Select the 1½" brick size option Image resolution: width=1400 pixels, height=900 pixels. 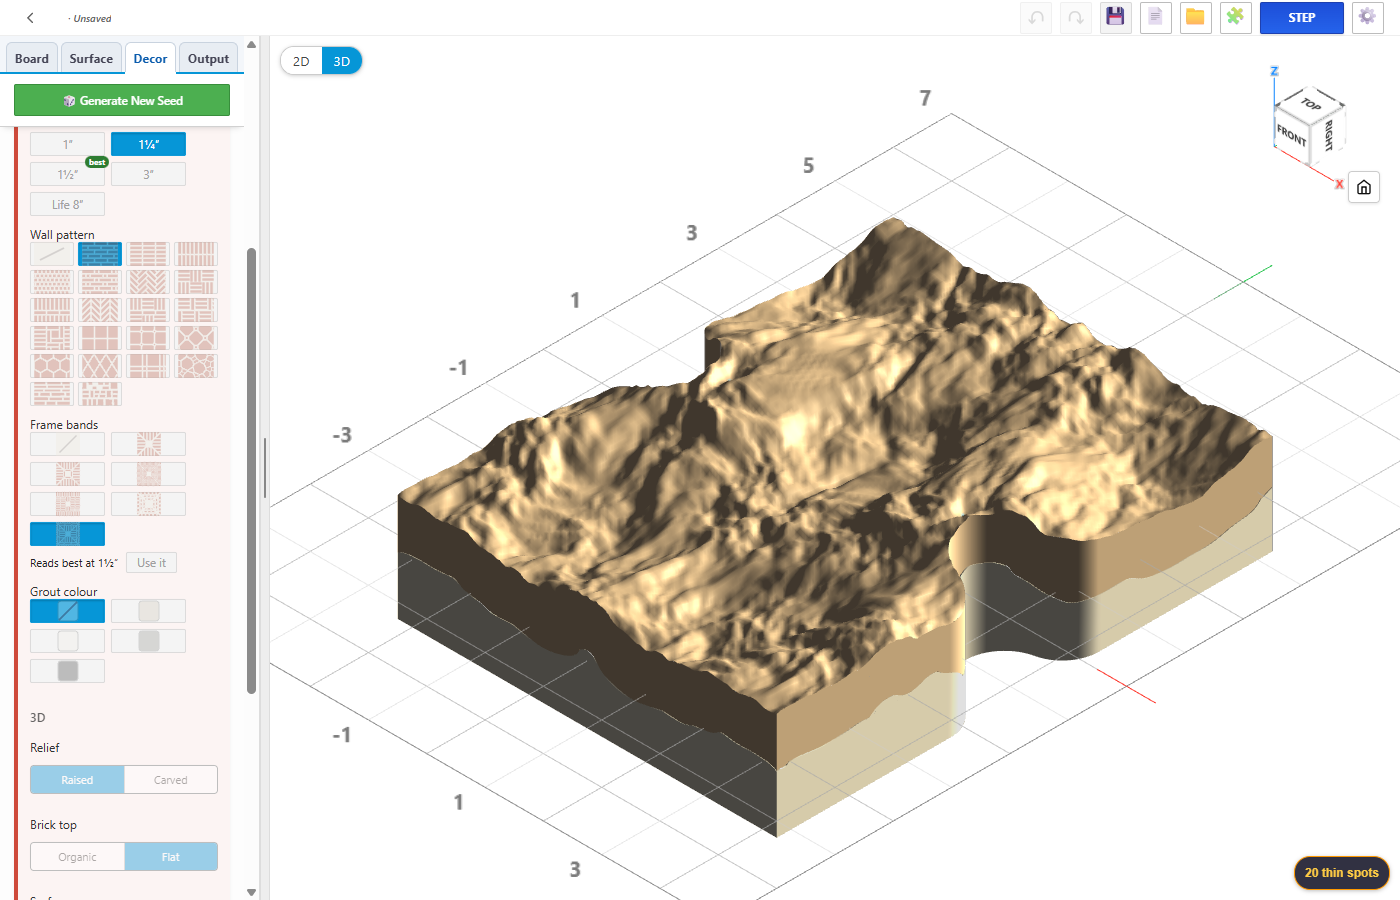click(x=67, y=174)
